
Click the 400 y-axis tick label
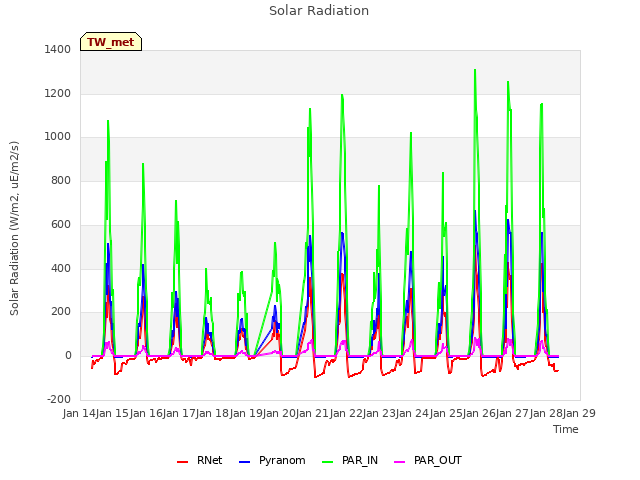(61, 269)
